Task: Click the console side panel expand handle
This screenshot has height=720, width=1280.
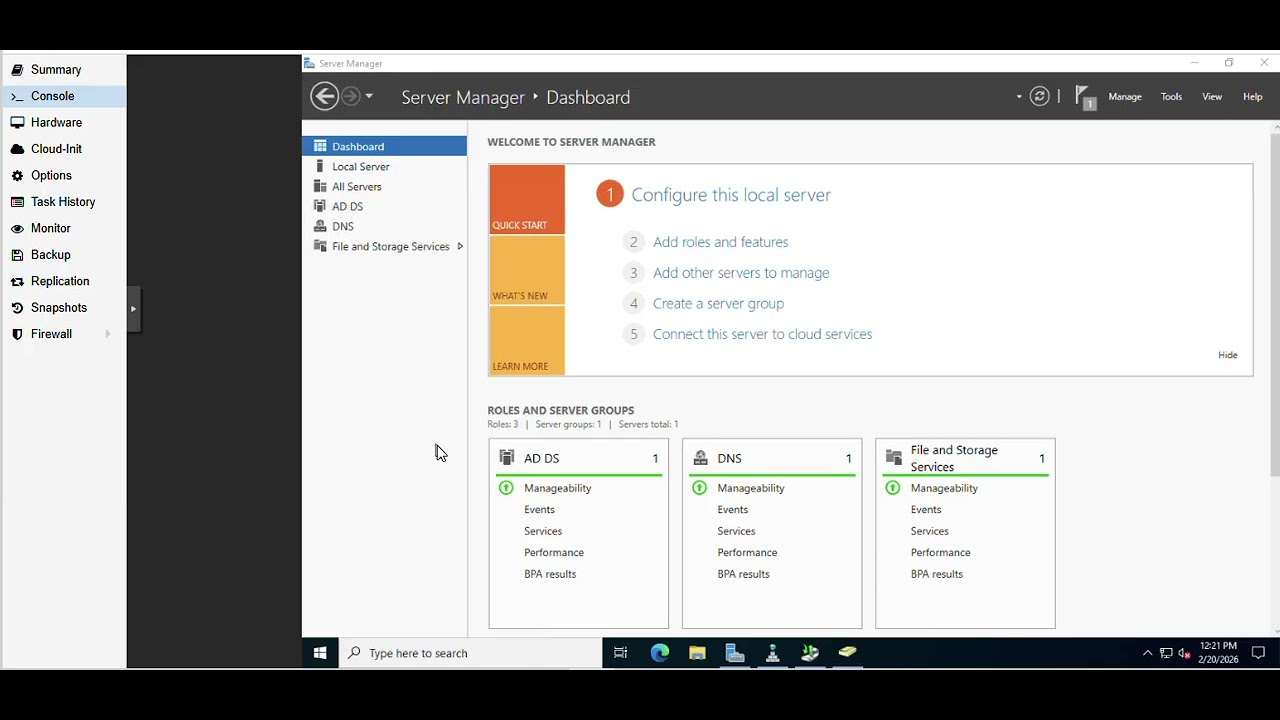Action: pyautogui.click(x=133, y=309)
